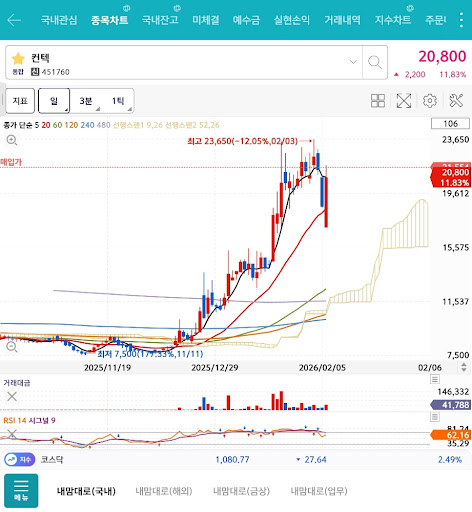This screenshot has width=472, height=512.
Task: Switch to 지수차트 tab
Action: coord(393,20)
